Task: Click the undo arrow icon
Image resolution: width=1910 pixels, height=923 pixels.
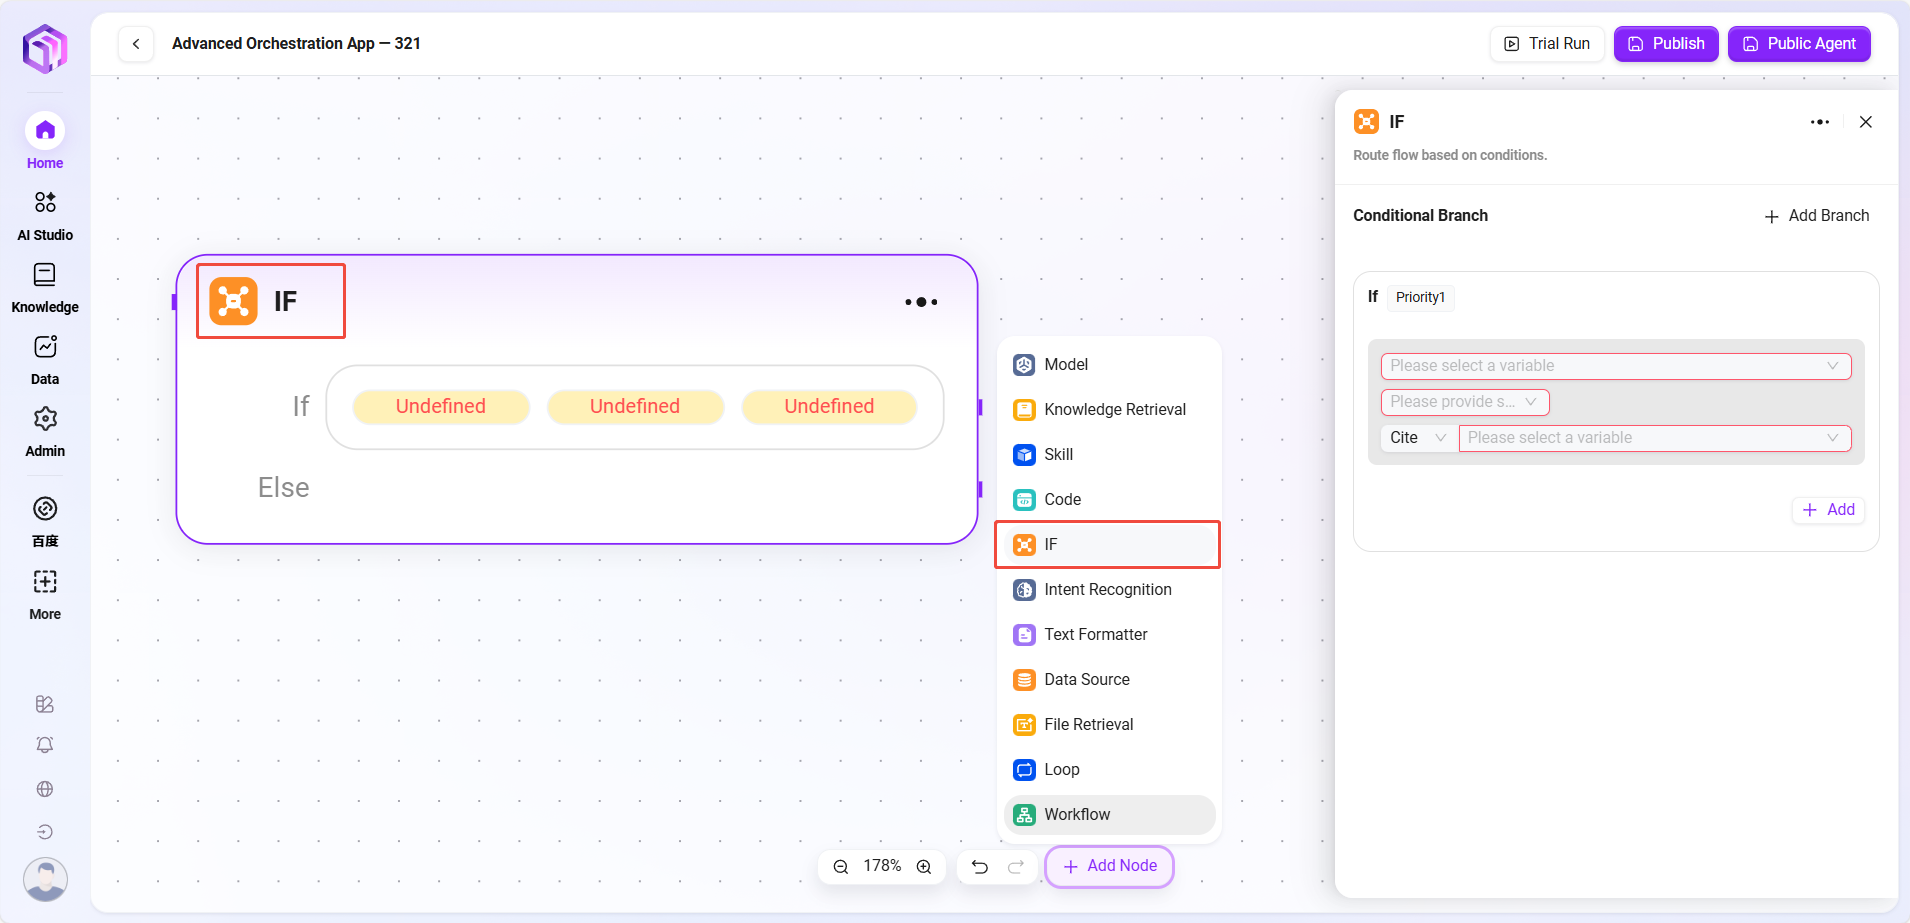Action: [x=980, y=867]
